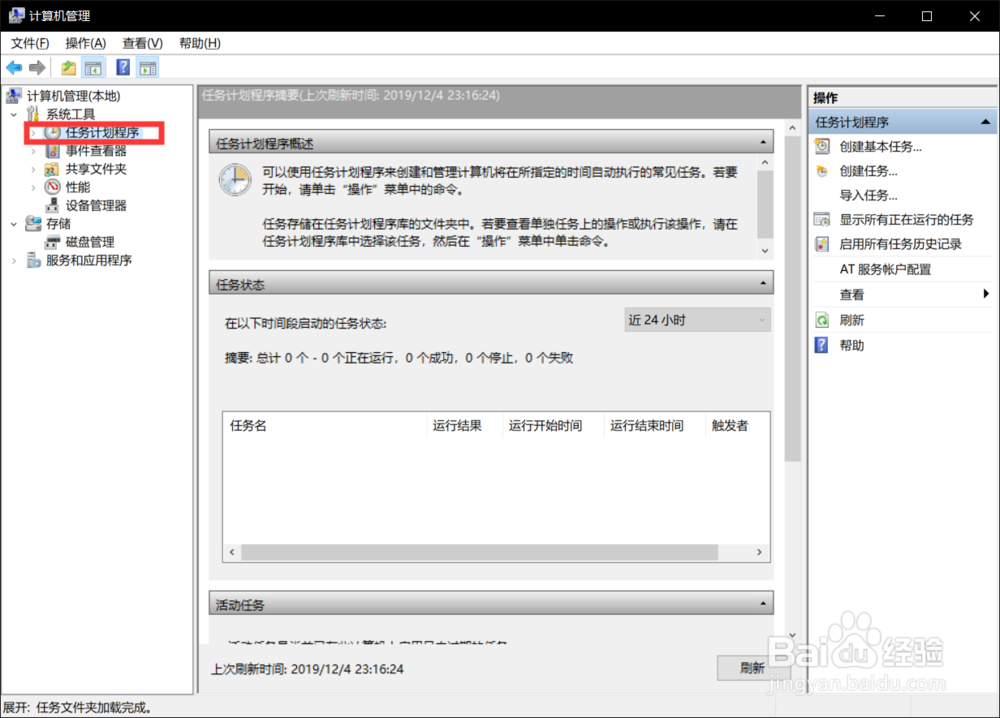The width and height of the screenshot is (1000, 718).
Task: Open the 查看(V) menu
Action: pos(142,43)
